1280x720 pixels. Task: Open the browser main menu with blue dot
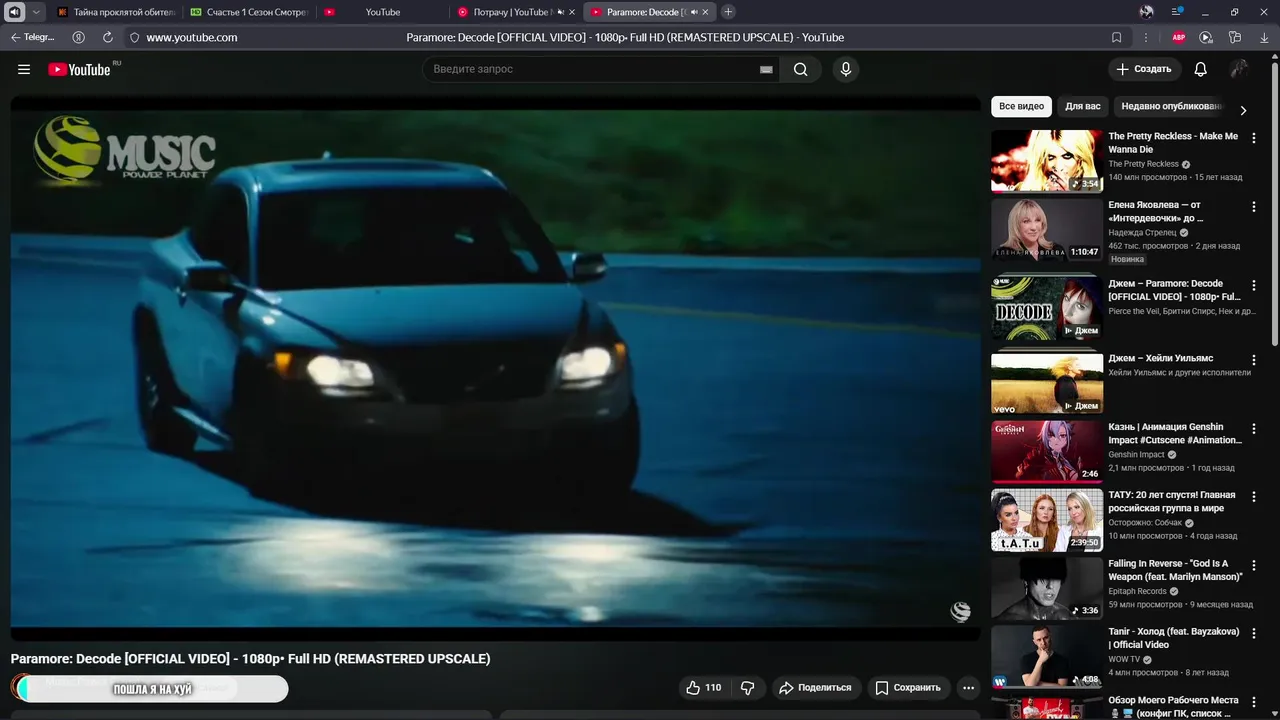(1177, 12)
